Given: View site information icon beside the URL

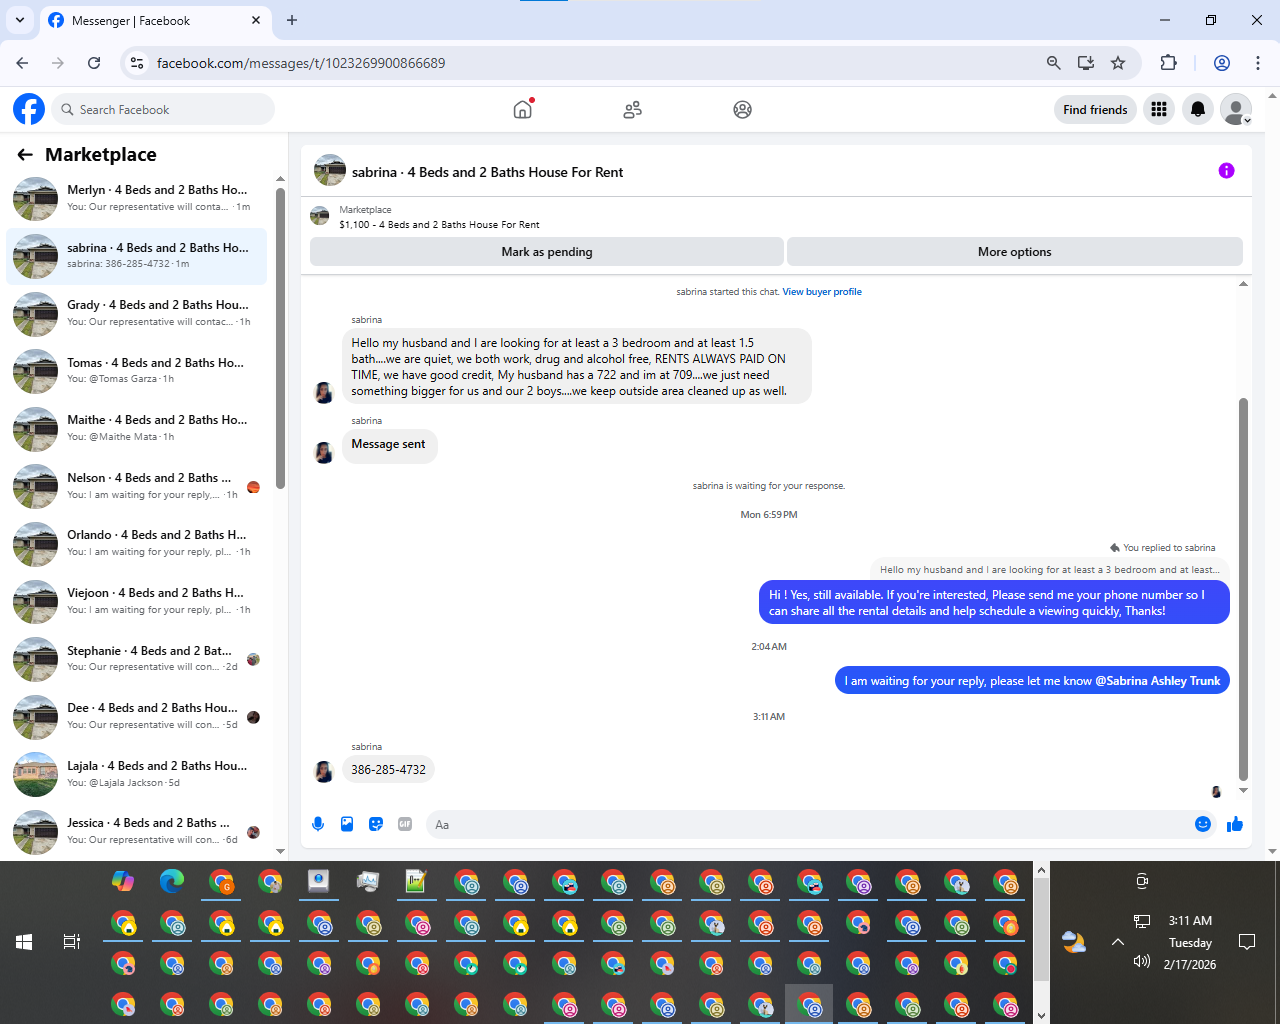Looking at the screenshot, I should [137, 63].
